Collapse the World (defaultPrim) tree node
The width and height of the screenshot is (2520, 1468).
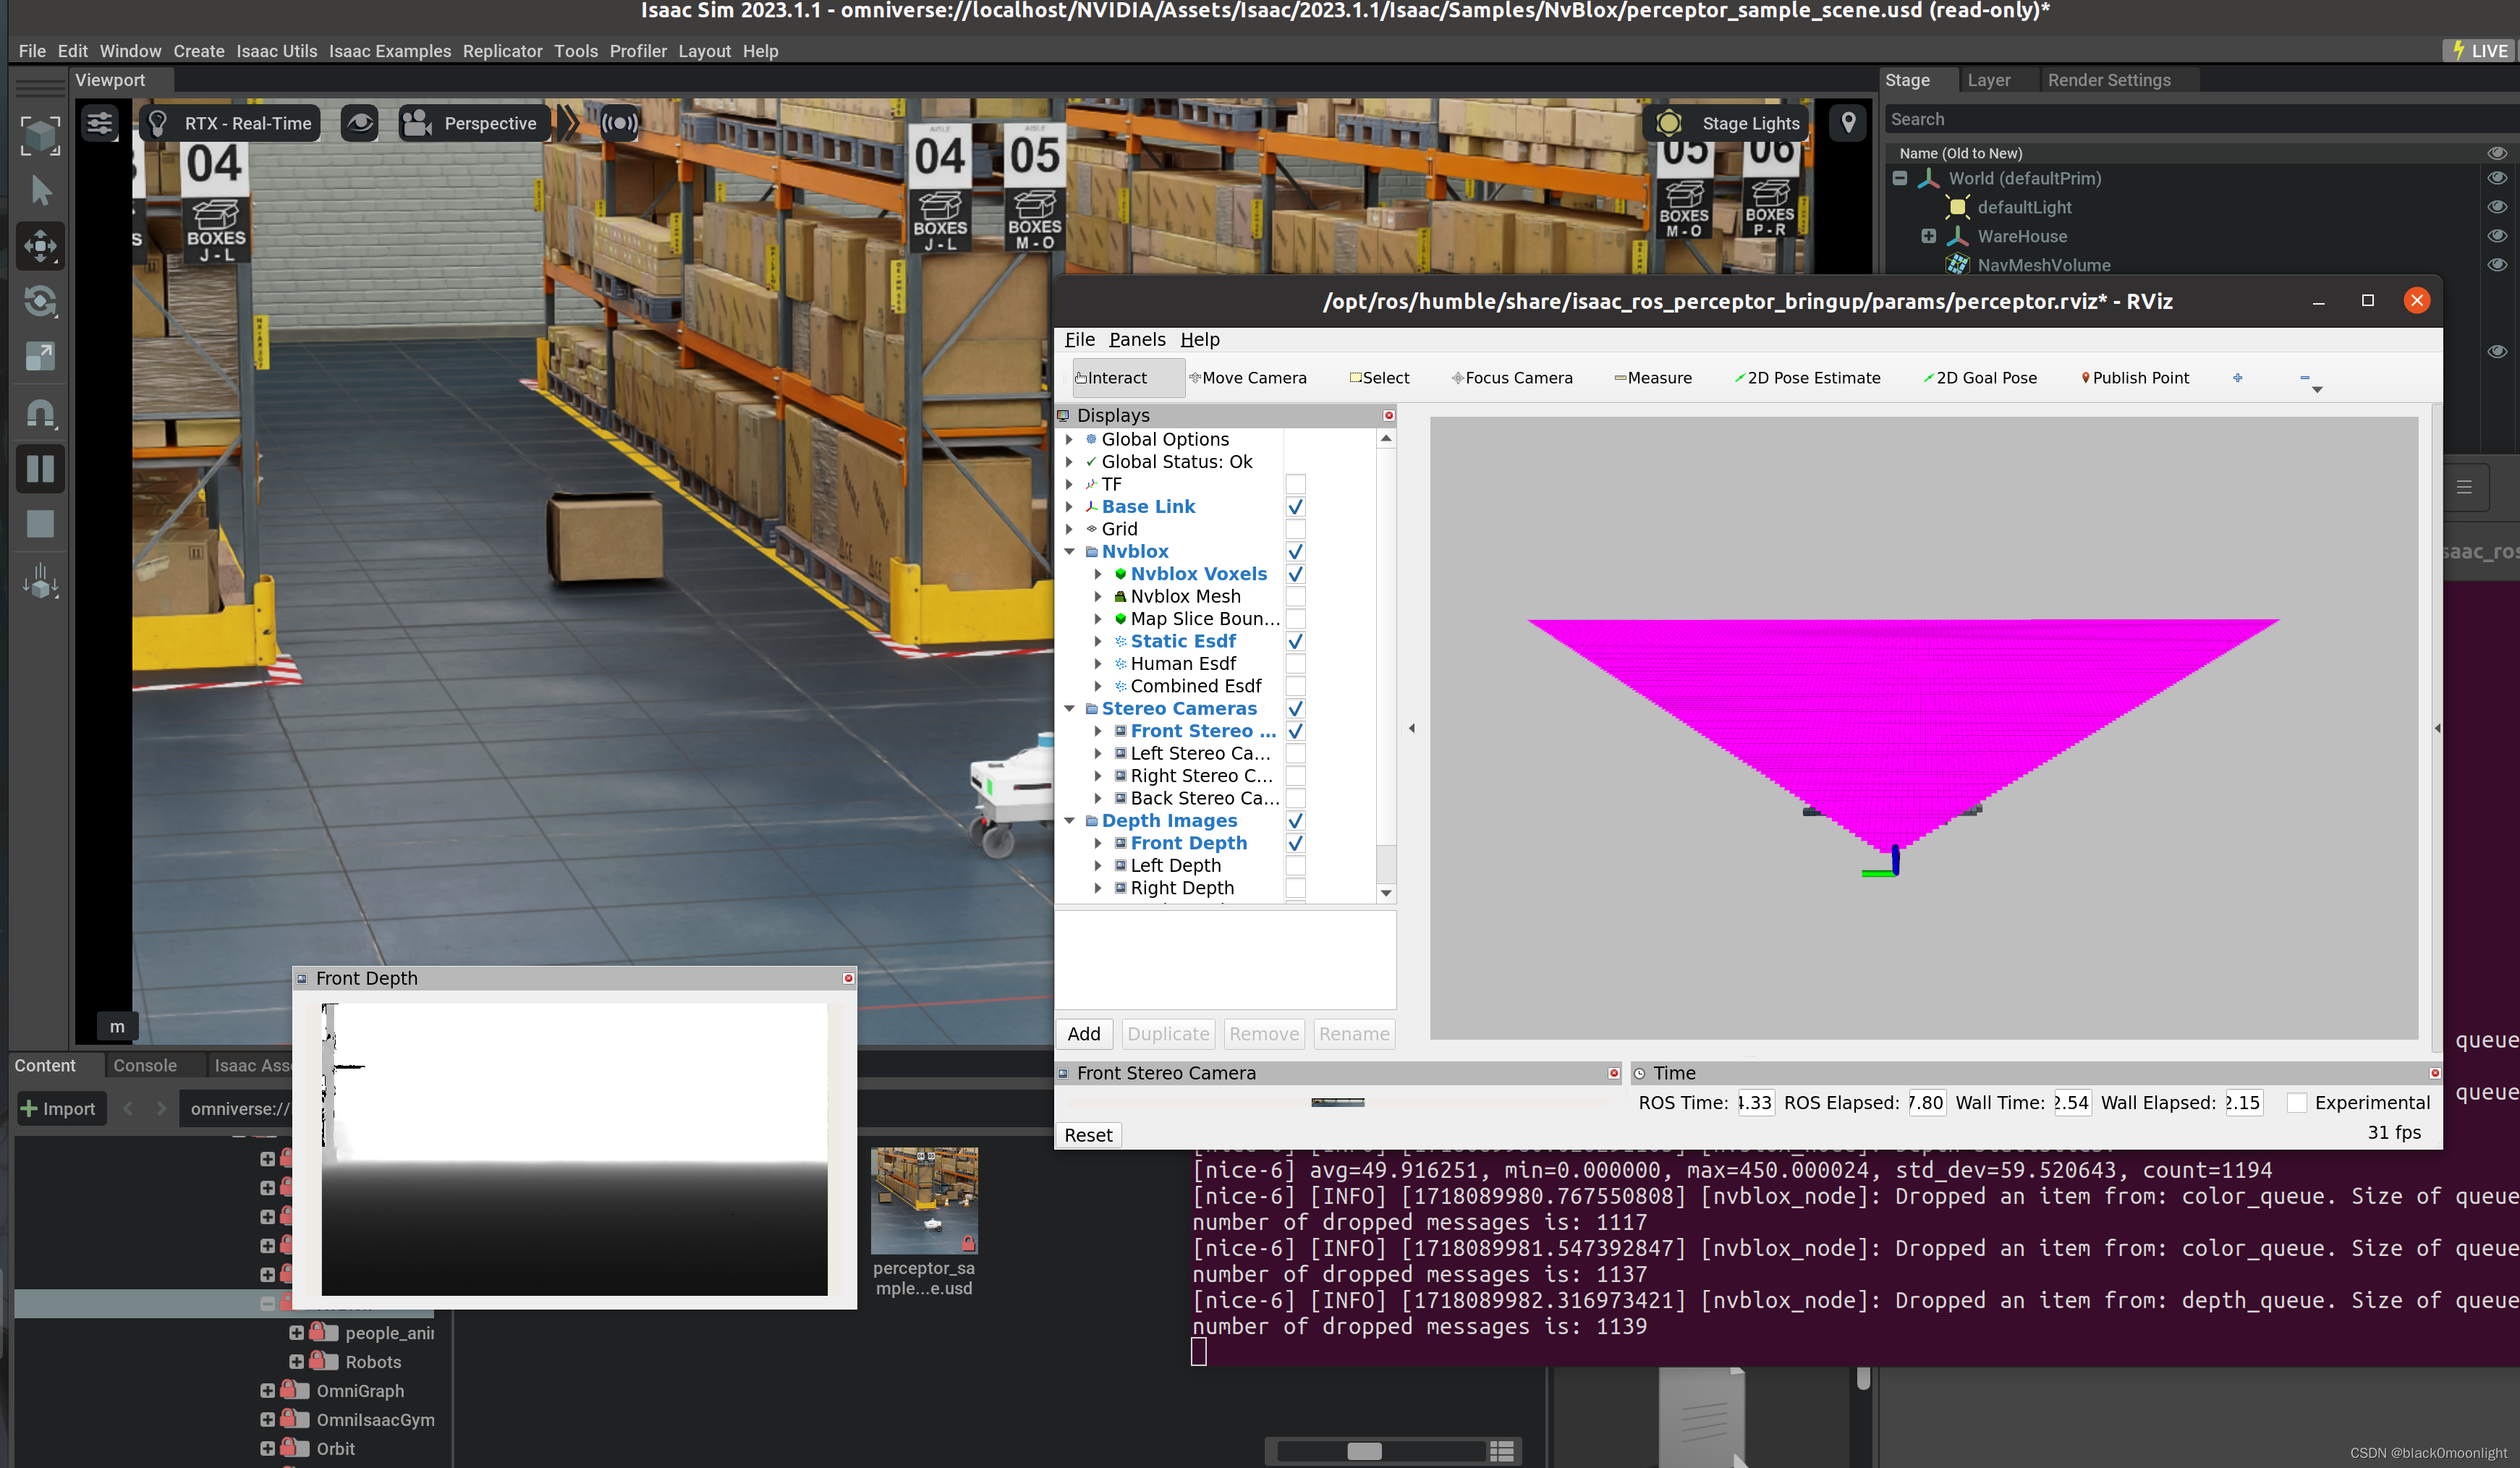coord(1900,178)
